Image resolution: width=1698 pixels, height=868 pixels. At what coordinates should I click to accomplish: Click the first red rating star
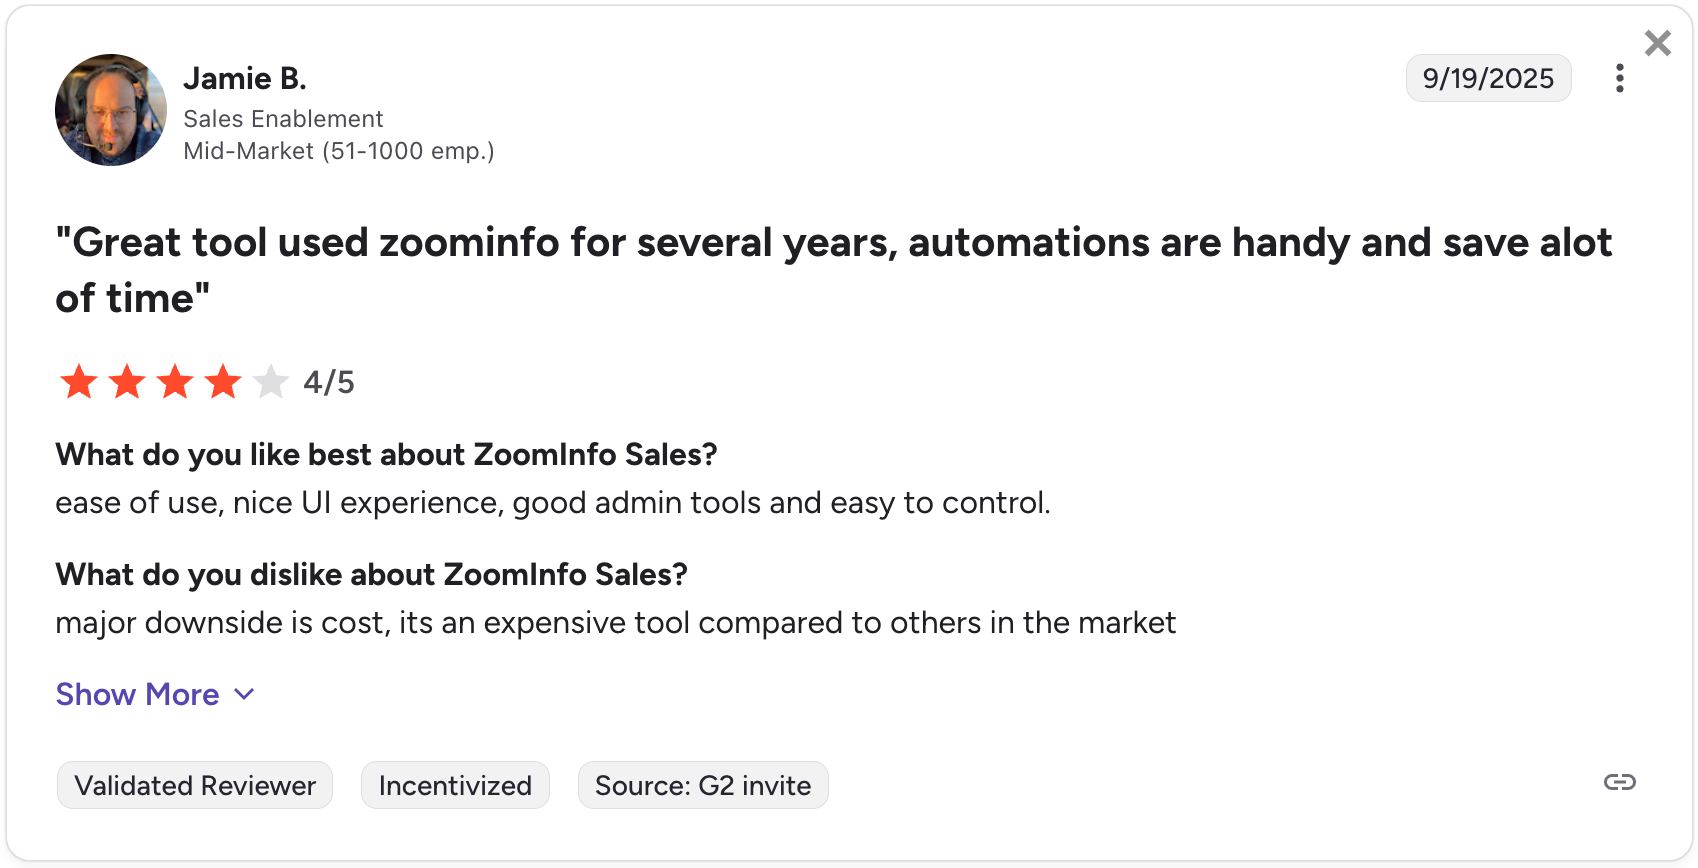[79, 382]
